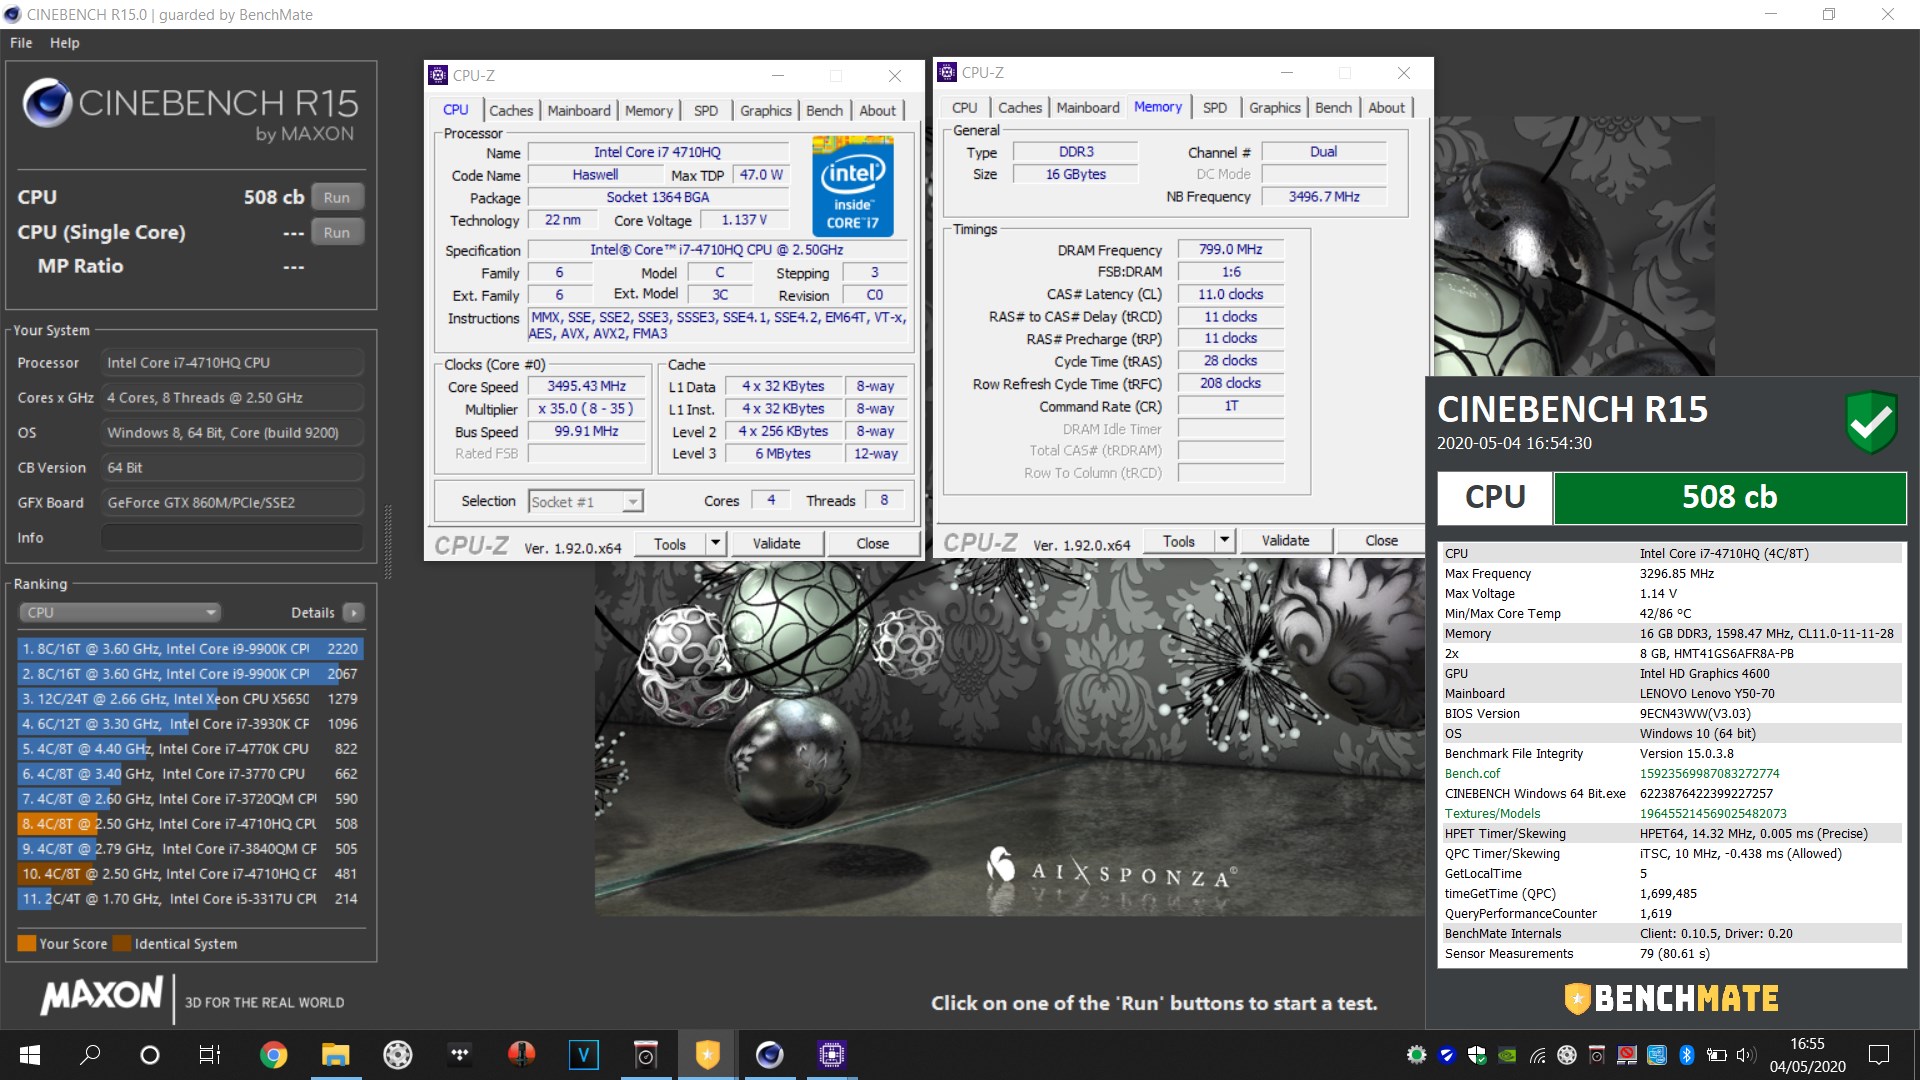
Task: Open the Help menu
Action: [x=65, y=43]
